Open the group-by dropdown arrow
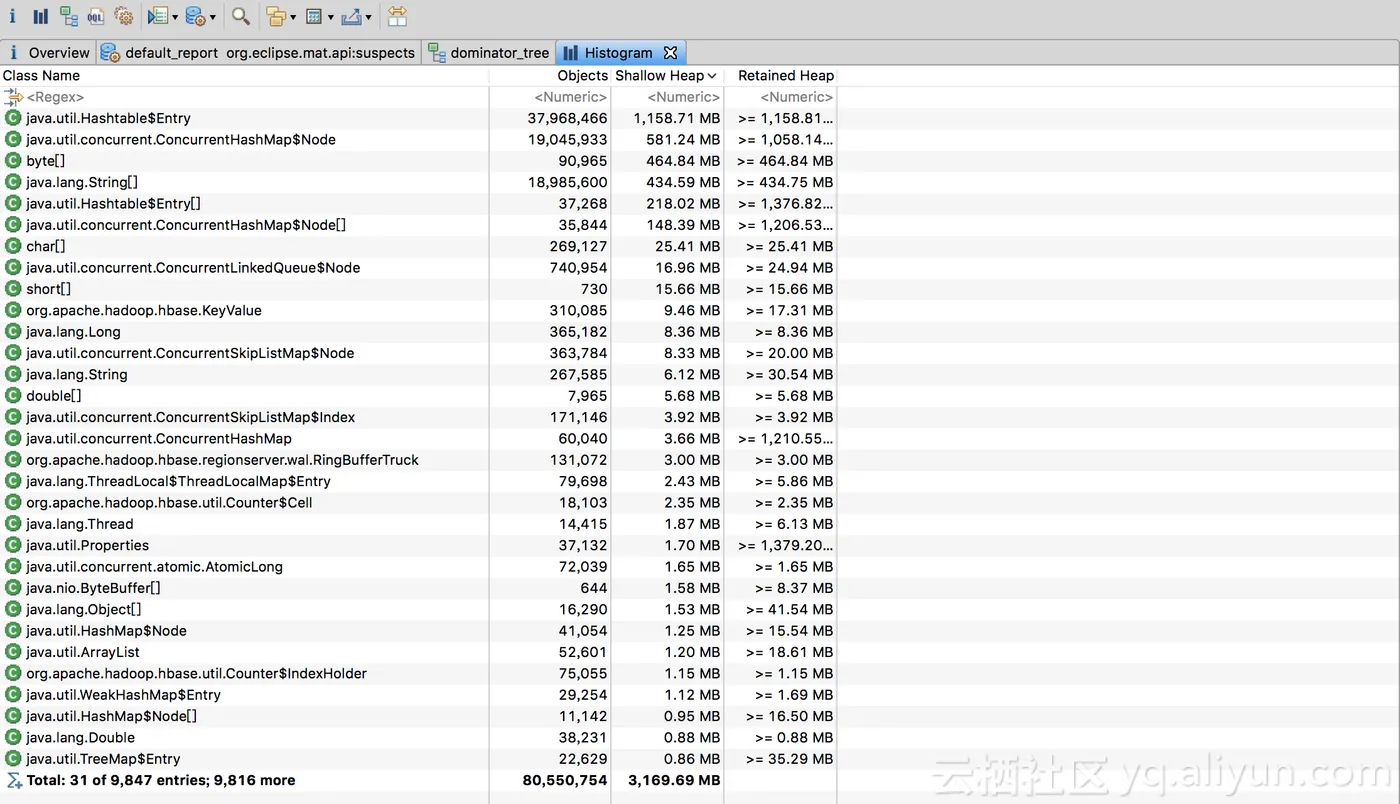 [293, 17]
